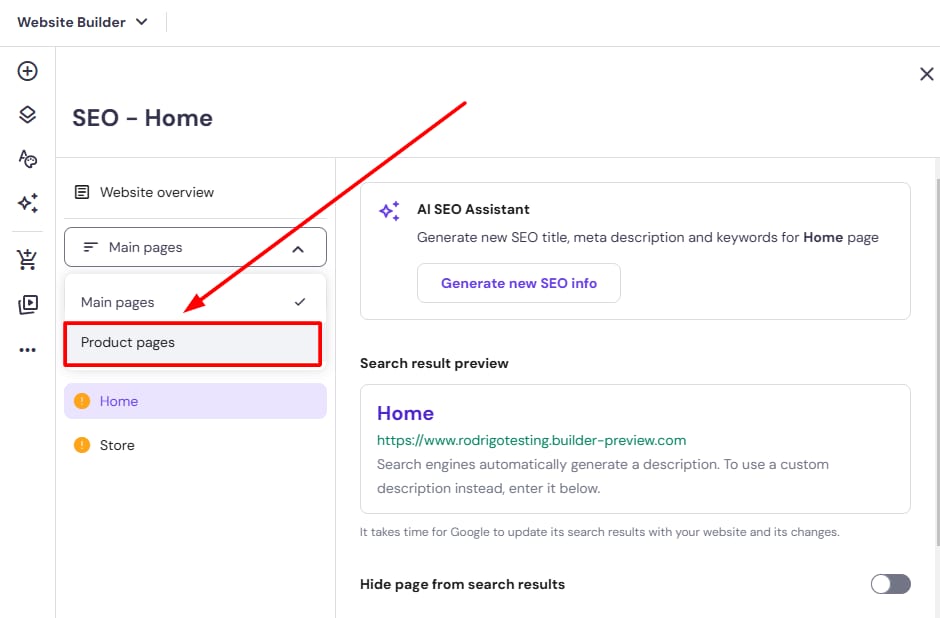Screen dimensions: 940x618
Task: Open the AI tools sparkle icon
Action: 28,203
